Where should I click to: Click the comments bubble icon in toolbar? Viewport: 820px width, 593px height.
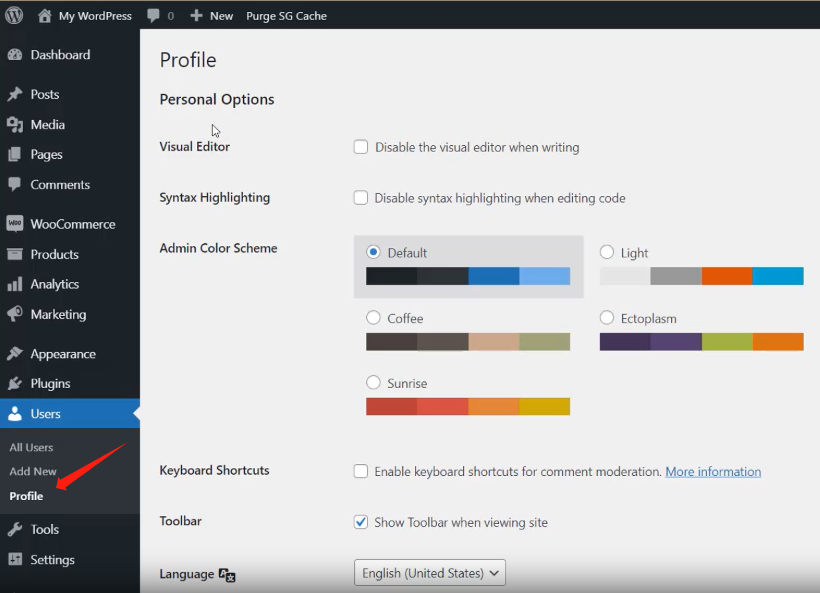(x=153, y=16)
